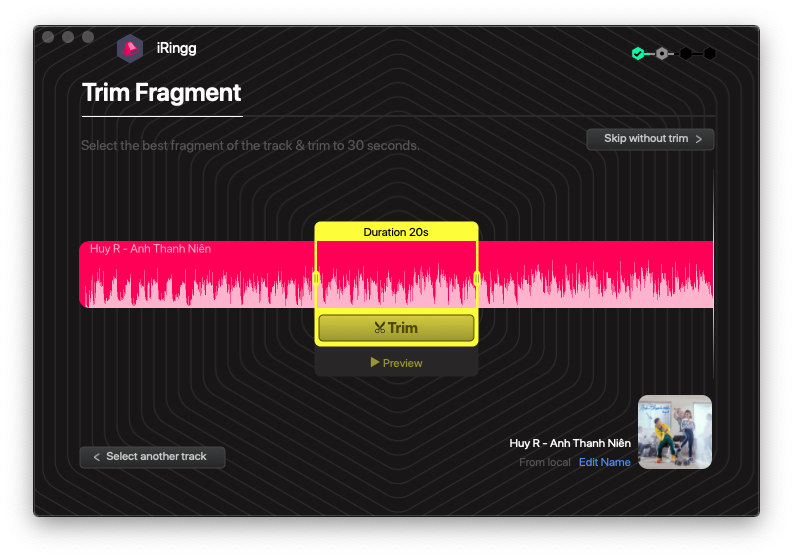Click the last black step hexagon
The image size is (793, 558).
(710, 53)
